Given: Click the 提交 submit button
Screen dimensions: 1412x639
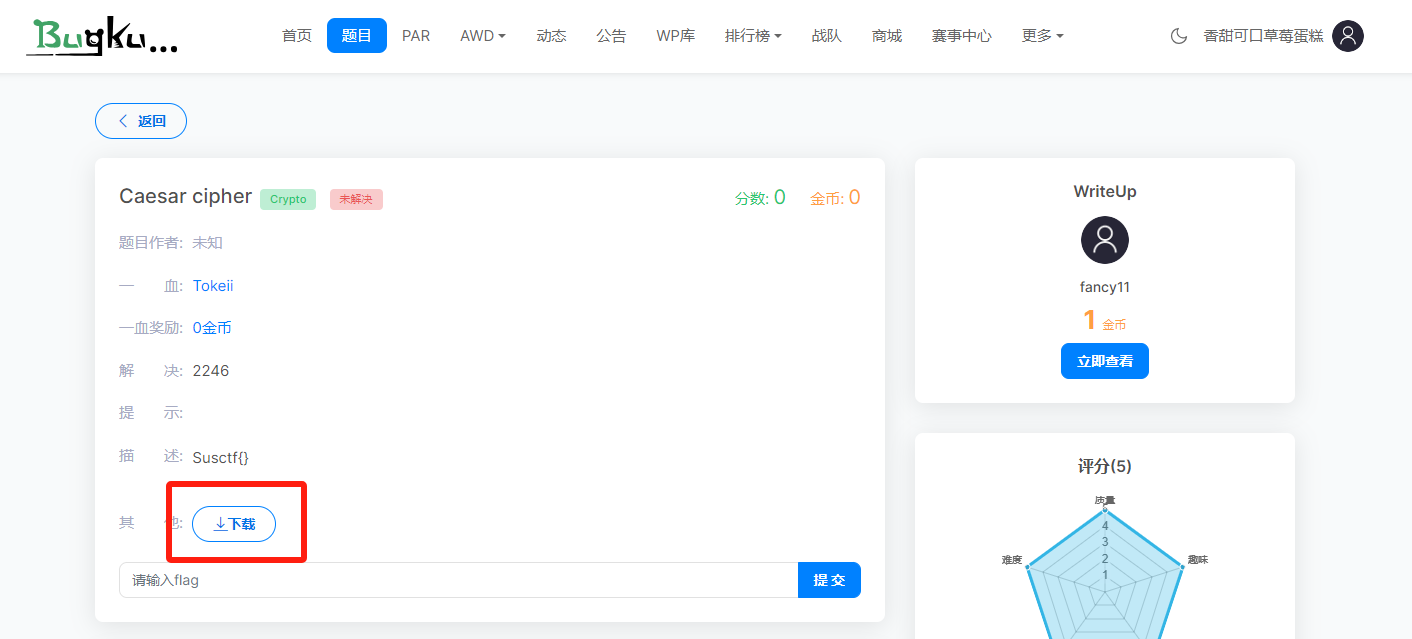Looking at the screenshot, I should click(x=829, y=579).
